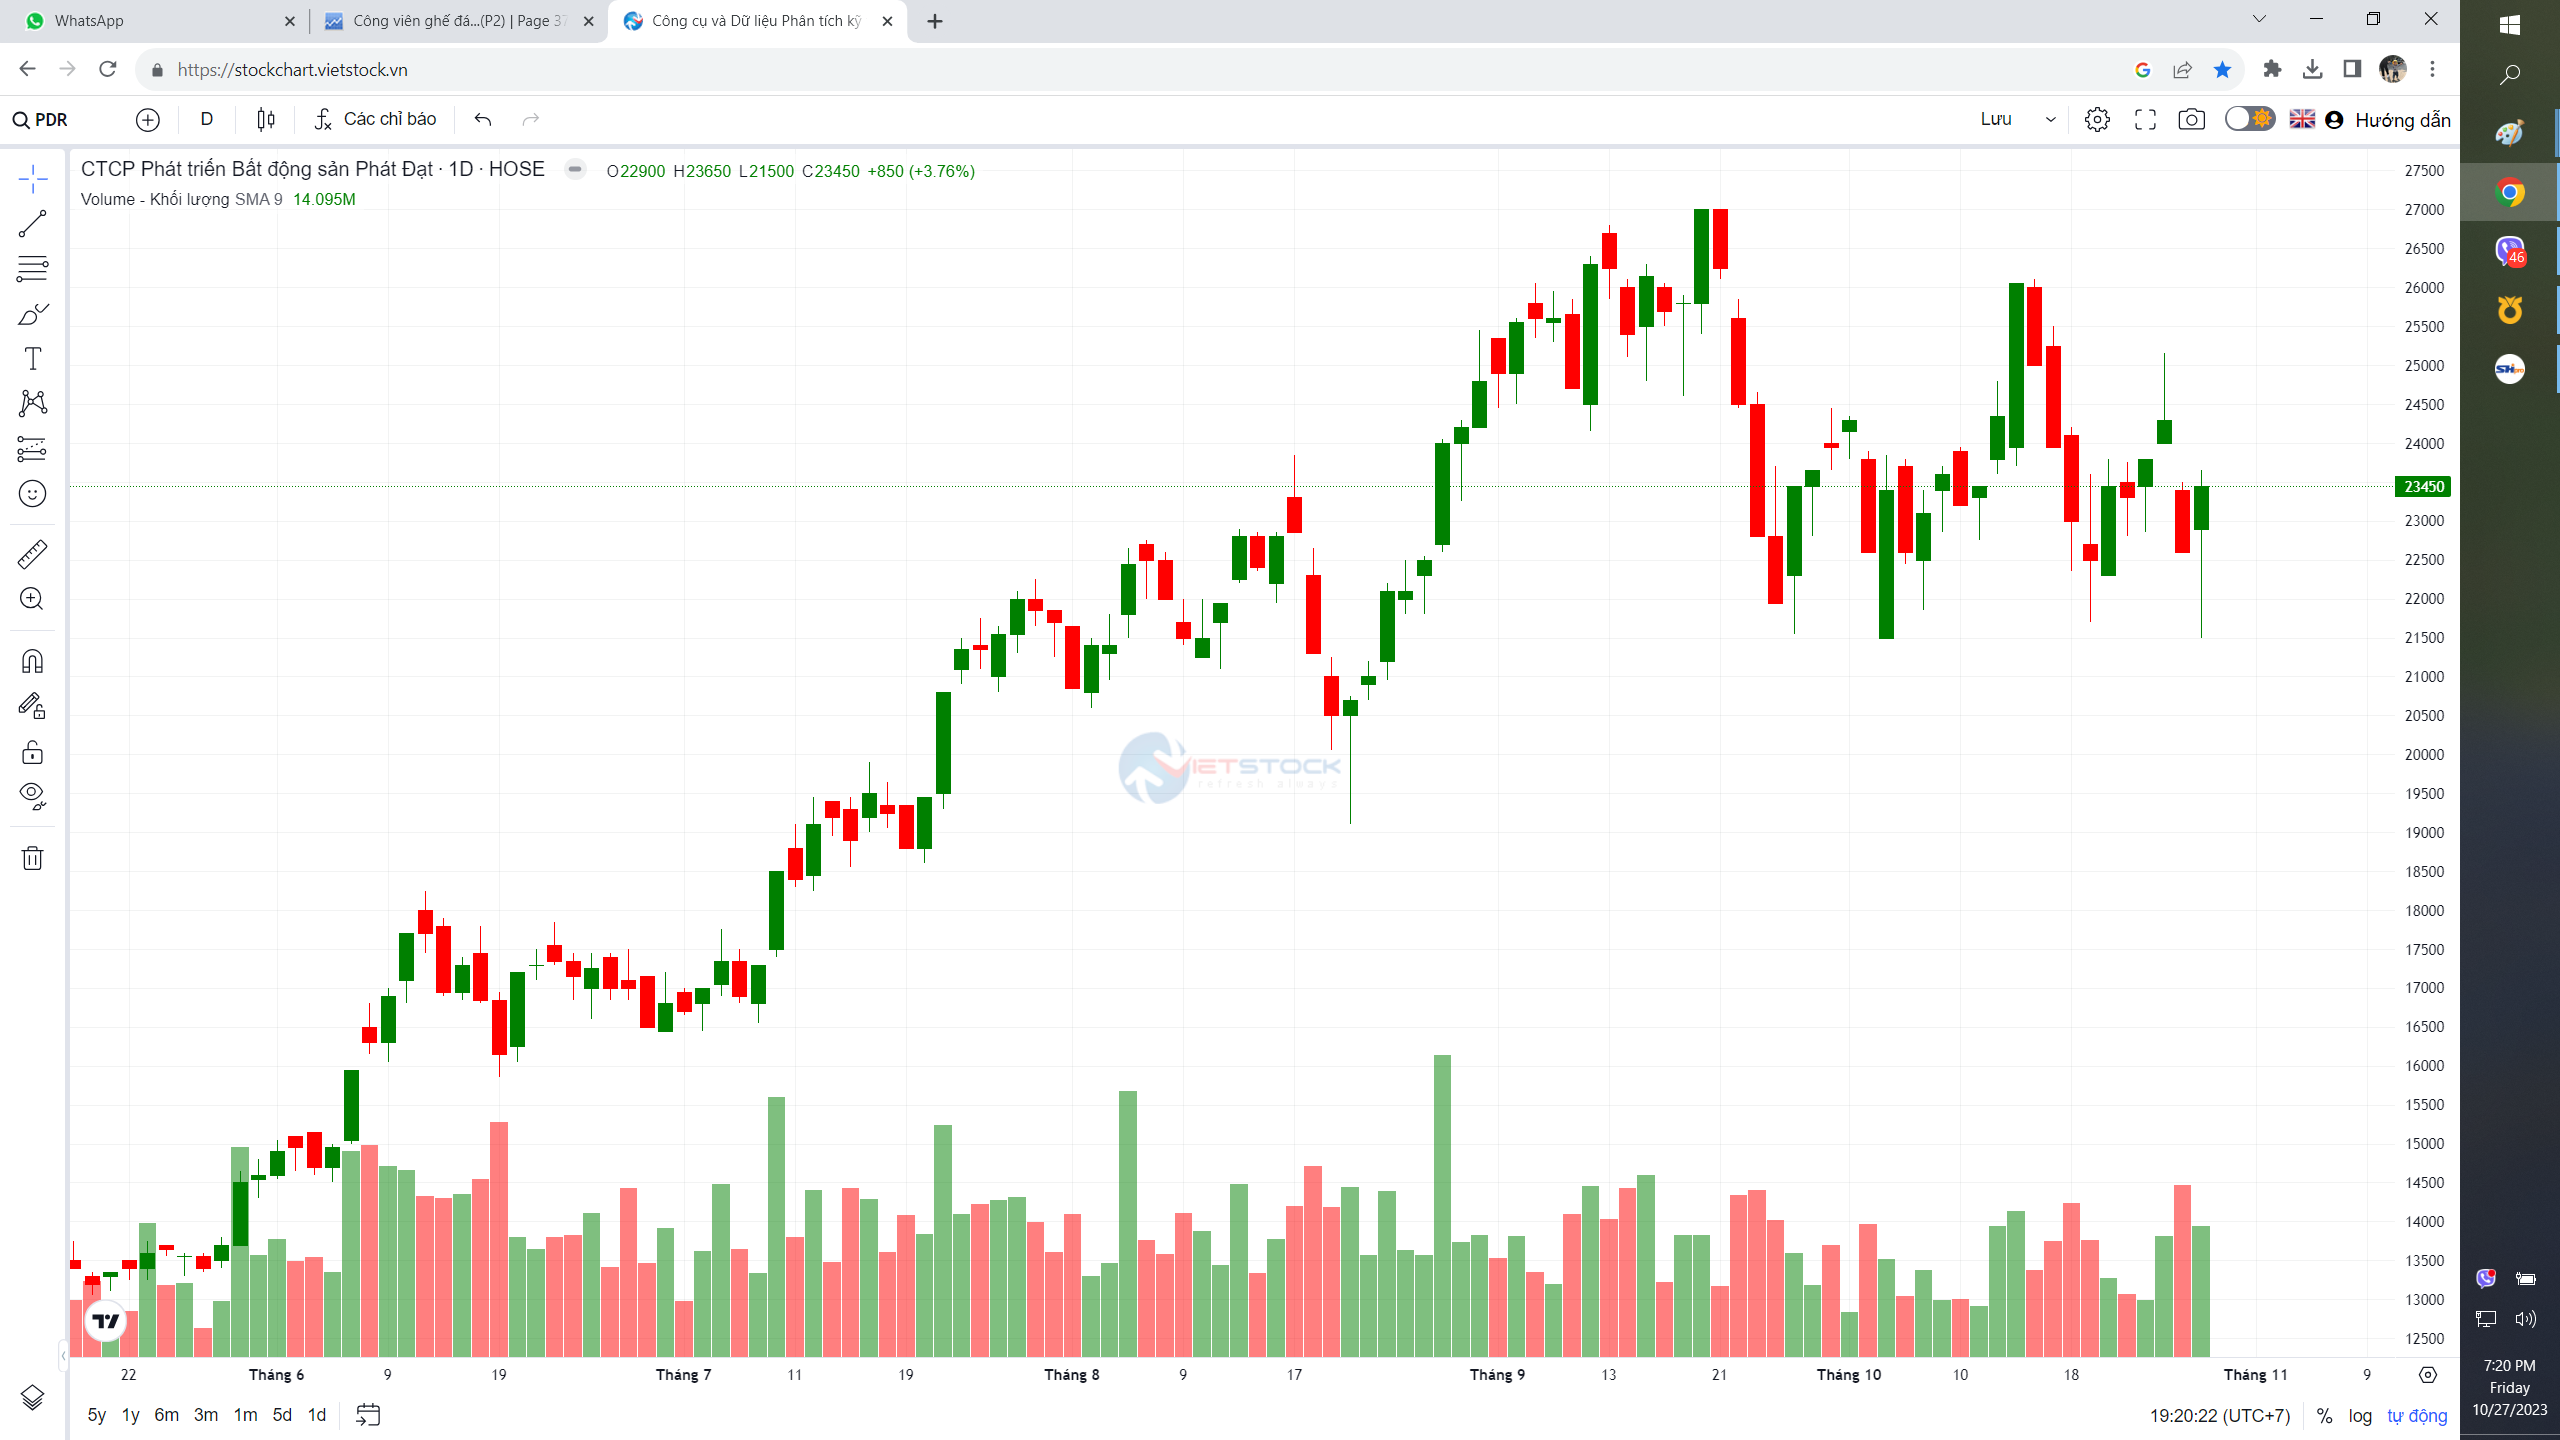The height and width of the screenshot is (1440, 2560).
Task: Toggle log scale on the price axis
Action: pos(2360,1416)
